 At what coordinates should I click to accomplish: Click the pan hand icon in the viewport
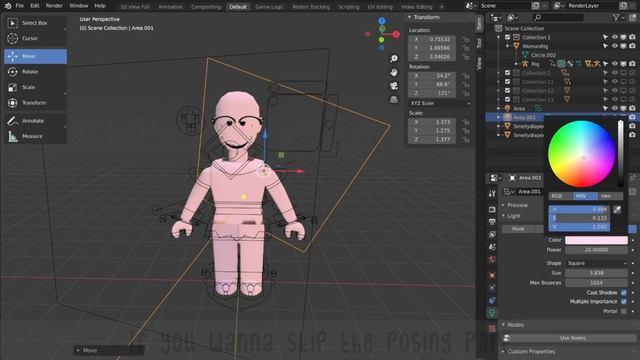[394, 72]
